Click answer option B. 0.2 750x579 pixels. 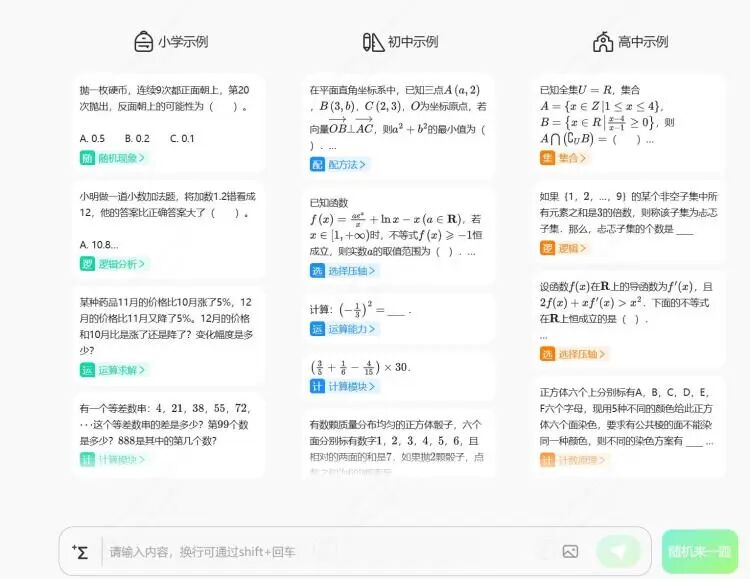pos(137,139)
